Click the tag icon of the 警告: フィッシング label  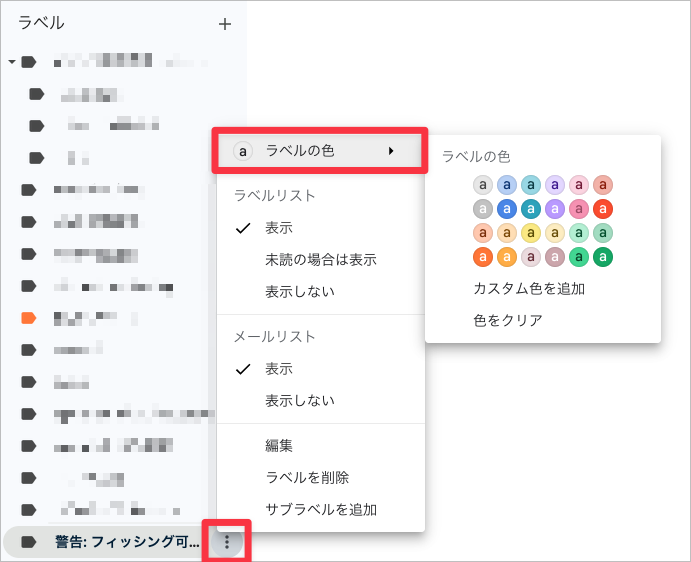(x=28, y=542)
